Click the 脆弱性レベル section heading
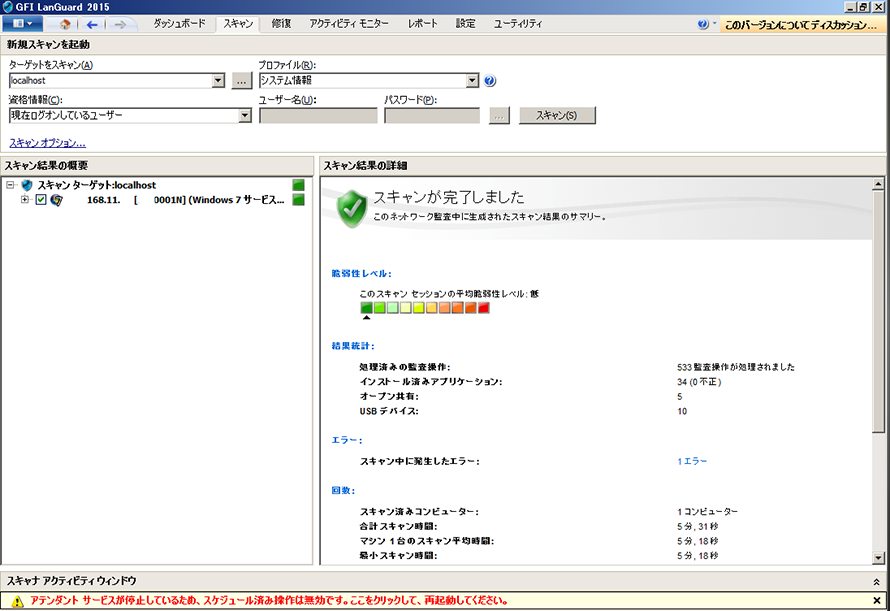The height and width of the screenshot is (611, 890). [x=362, y=274]
